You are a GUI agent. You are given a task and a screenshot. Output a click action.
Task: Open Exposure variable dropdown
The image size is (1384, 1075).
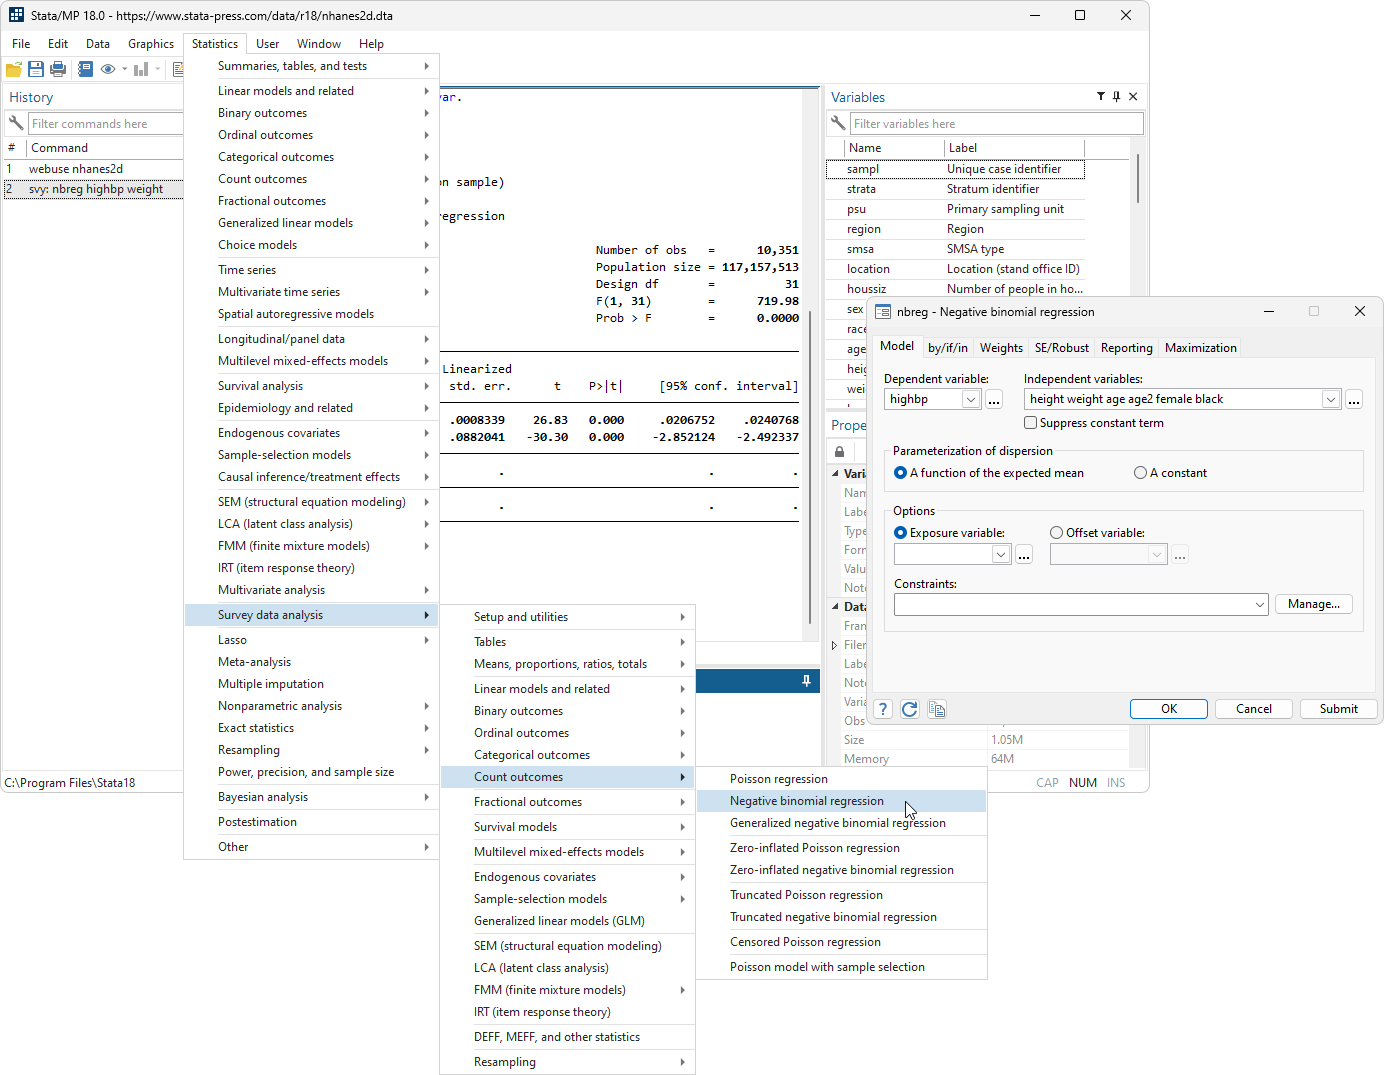point(1000,555)
